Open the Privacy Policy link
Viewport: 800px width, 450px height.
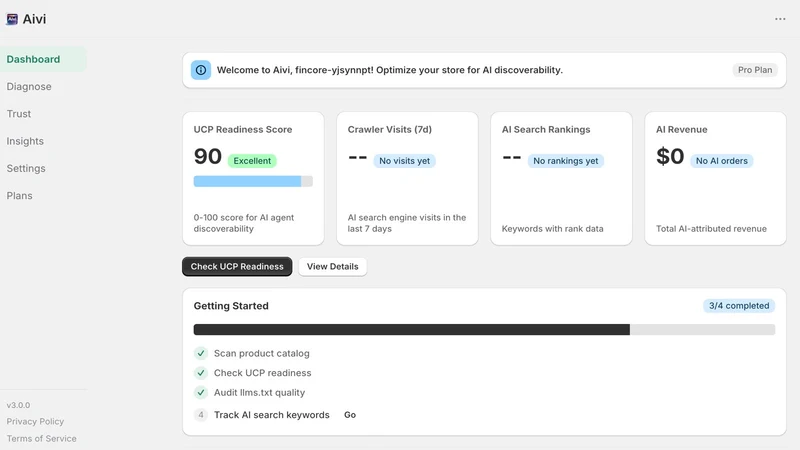pos(35,421)
